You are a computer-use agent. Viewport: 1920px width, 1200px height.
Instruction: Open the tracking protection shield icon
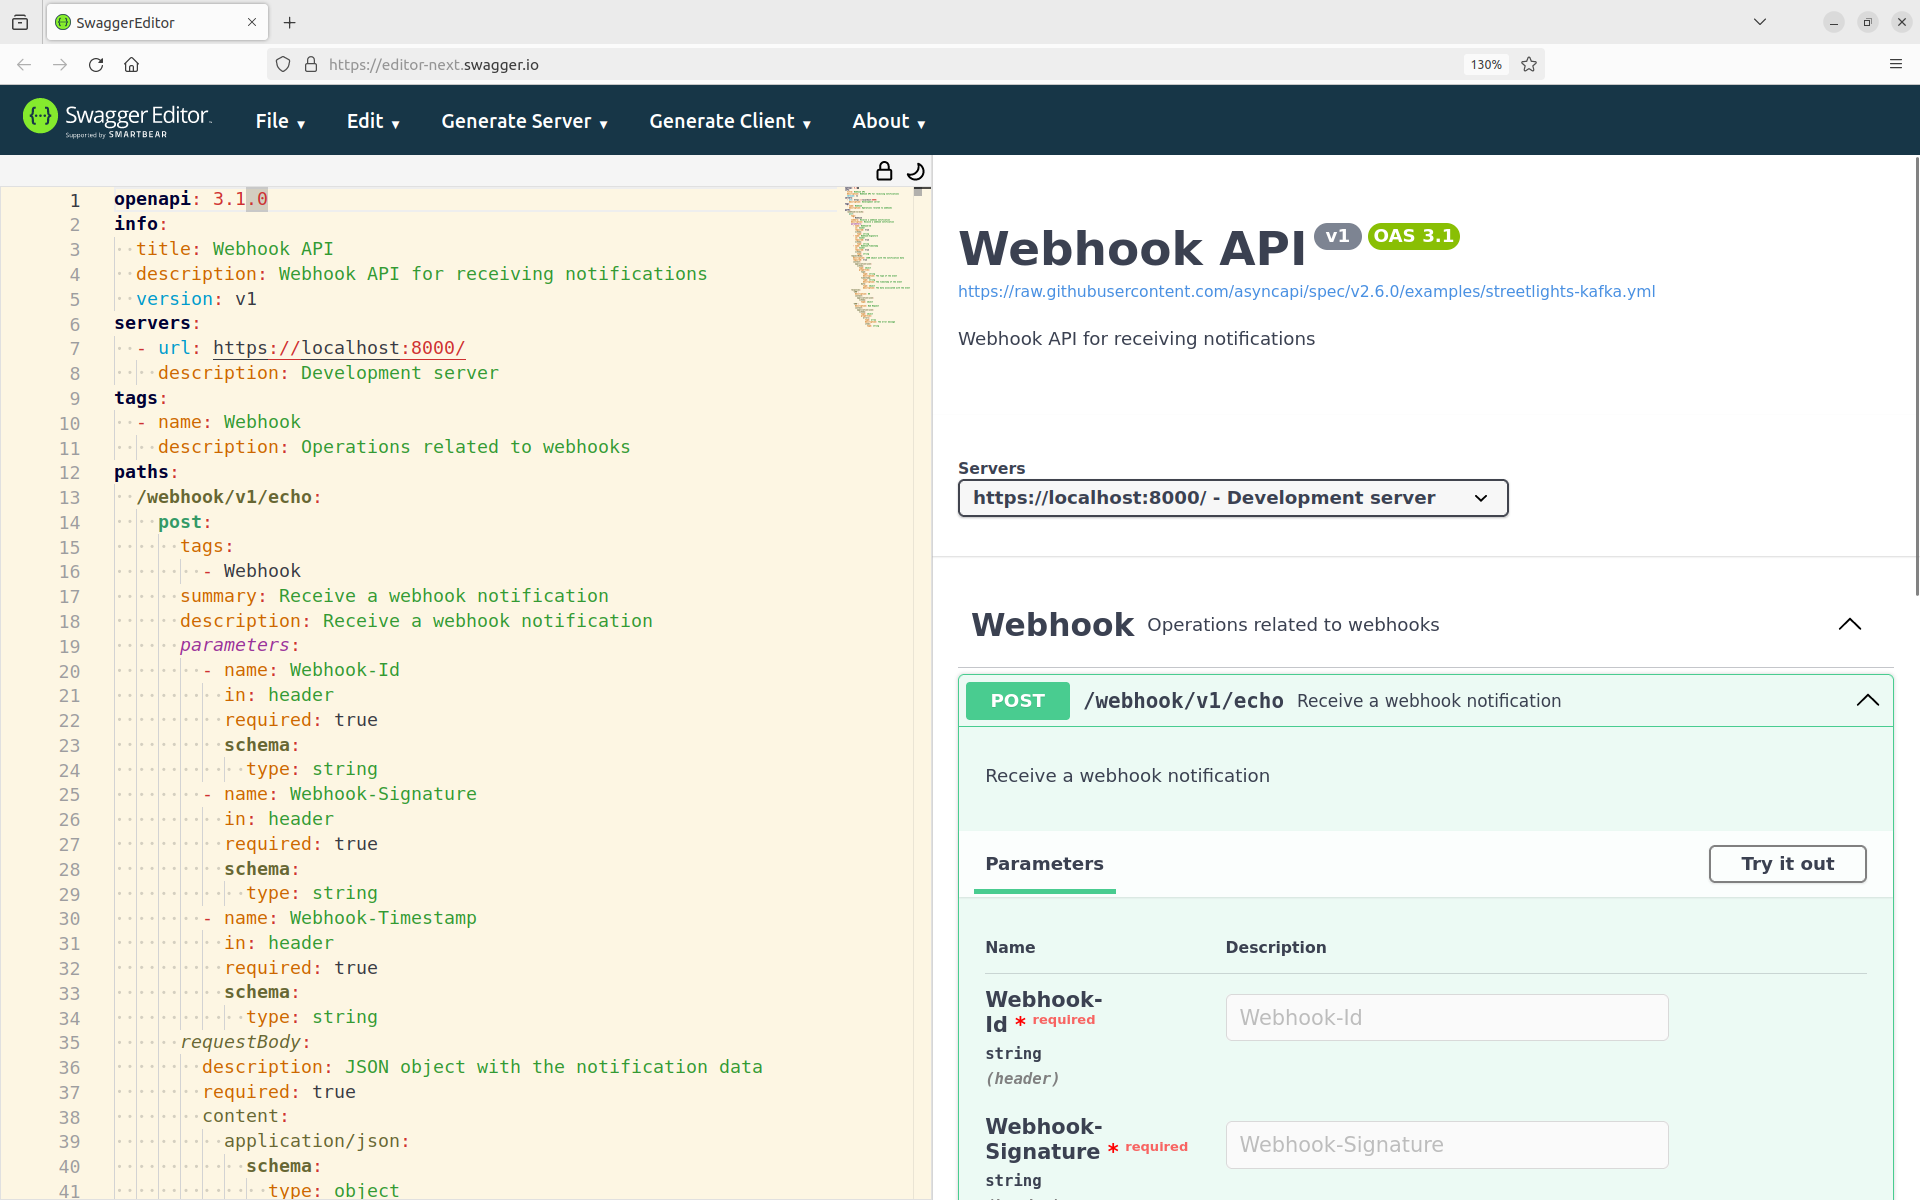[x=283, y=64]
